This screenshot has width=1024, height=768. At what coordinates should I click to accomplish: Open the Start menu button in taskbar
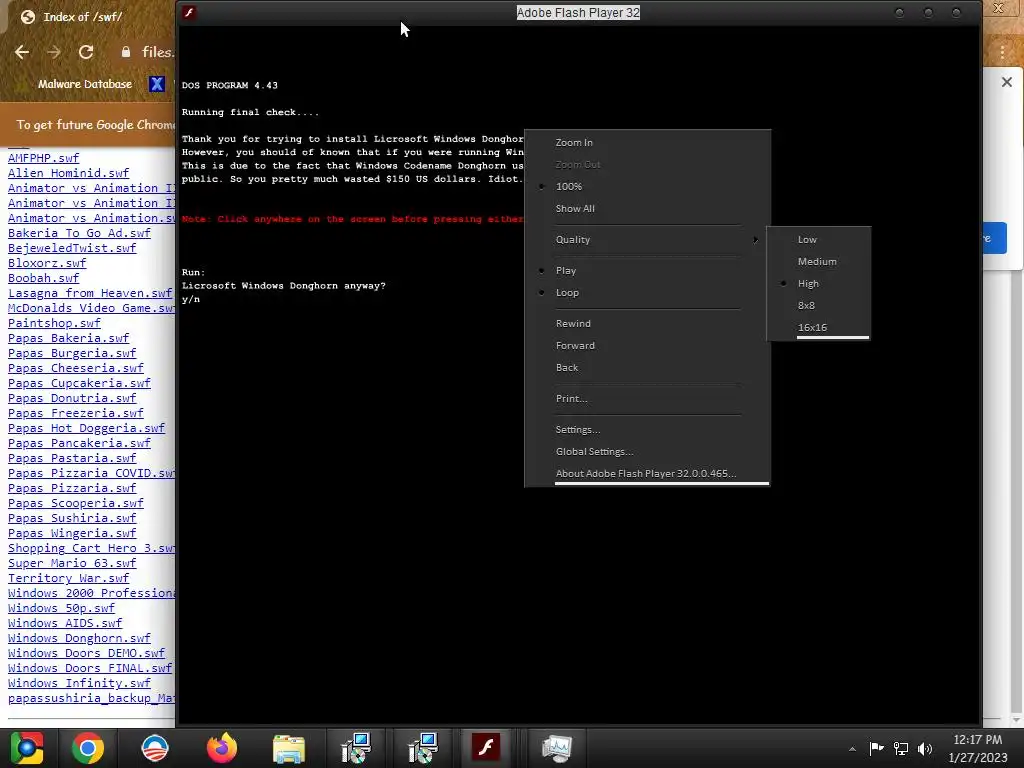tap(26, 748)
